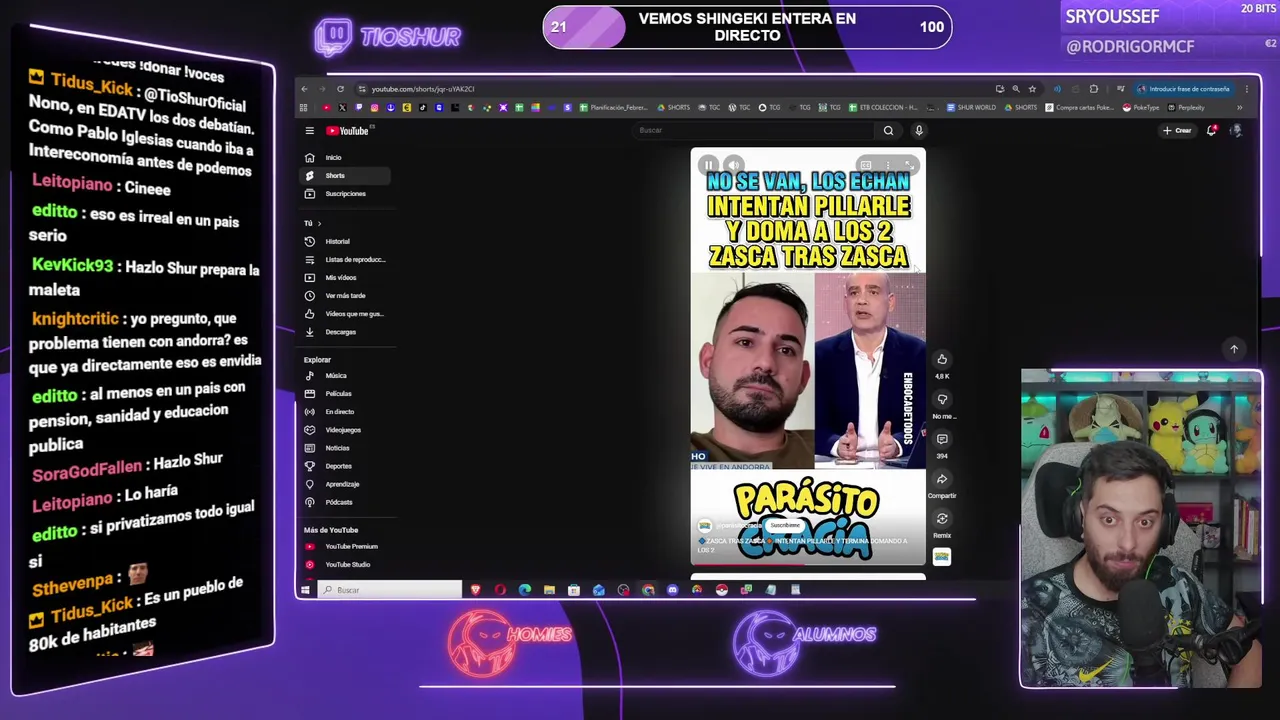Click Suscribirme on the Short
Screen dimensions: 1280x720
tap(785, 525)
